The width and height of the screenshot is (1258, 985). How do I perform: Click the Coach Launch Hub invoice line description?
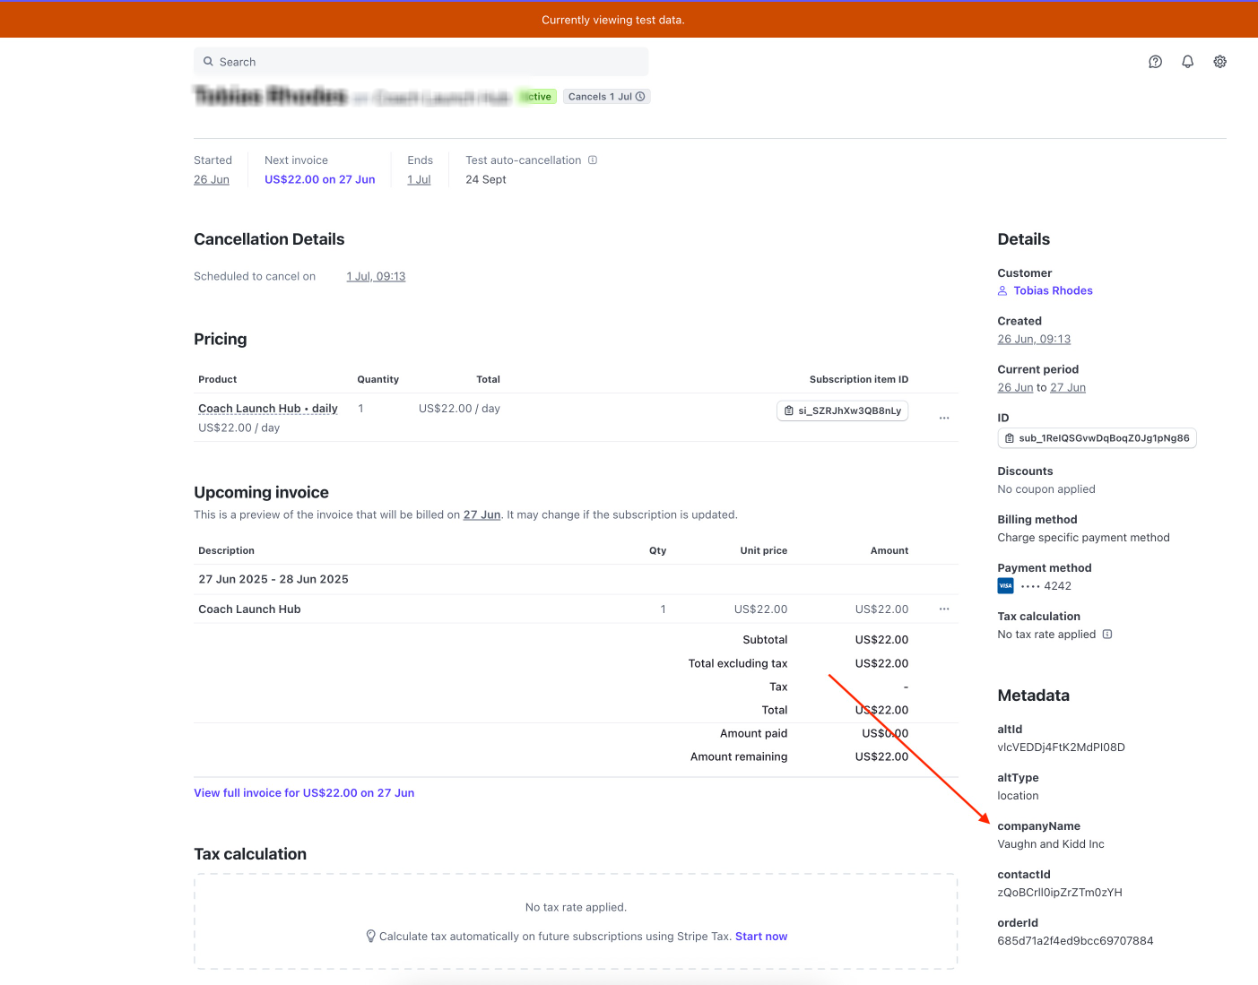(x=249, y=609)
